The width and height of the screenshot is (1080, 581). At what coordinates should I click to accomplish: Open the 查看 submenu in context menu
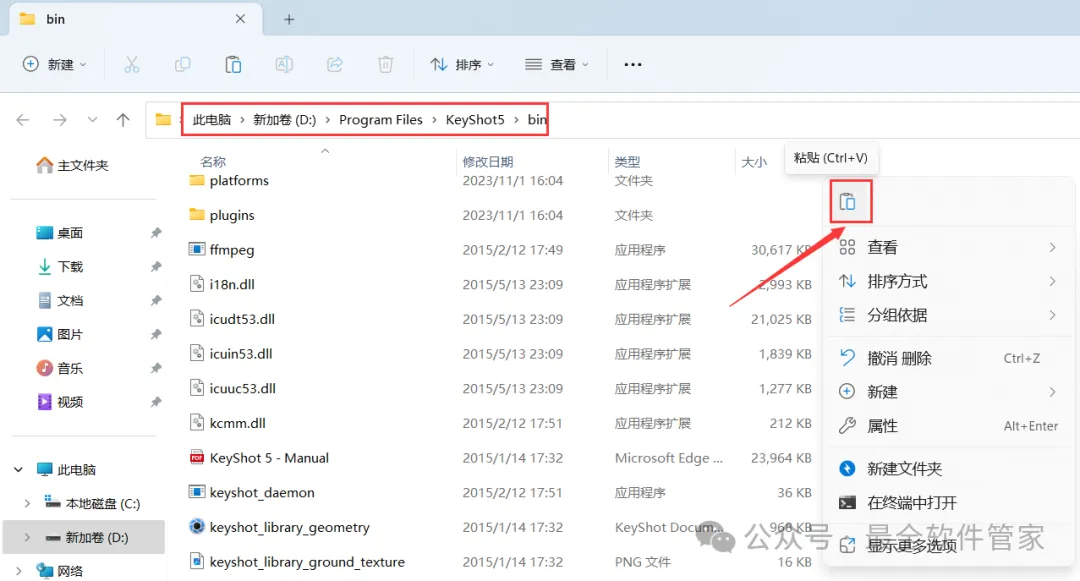coord(948,247)
